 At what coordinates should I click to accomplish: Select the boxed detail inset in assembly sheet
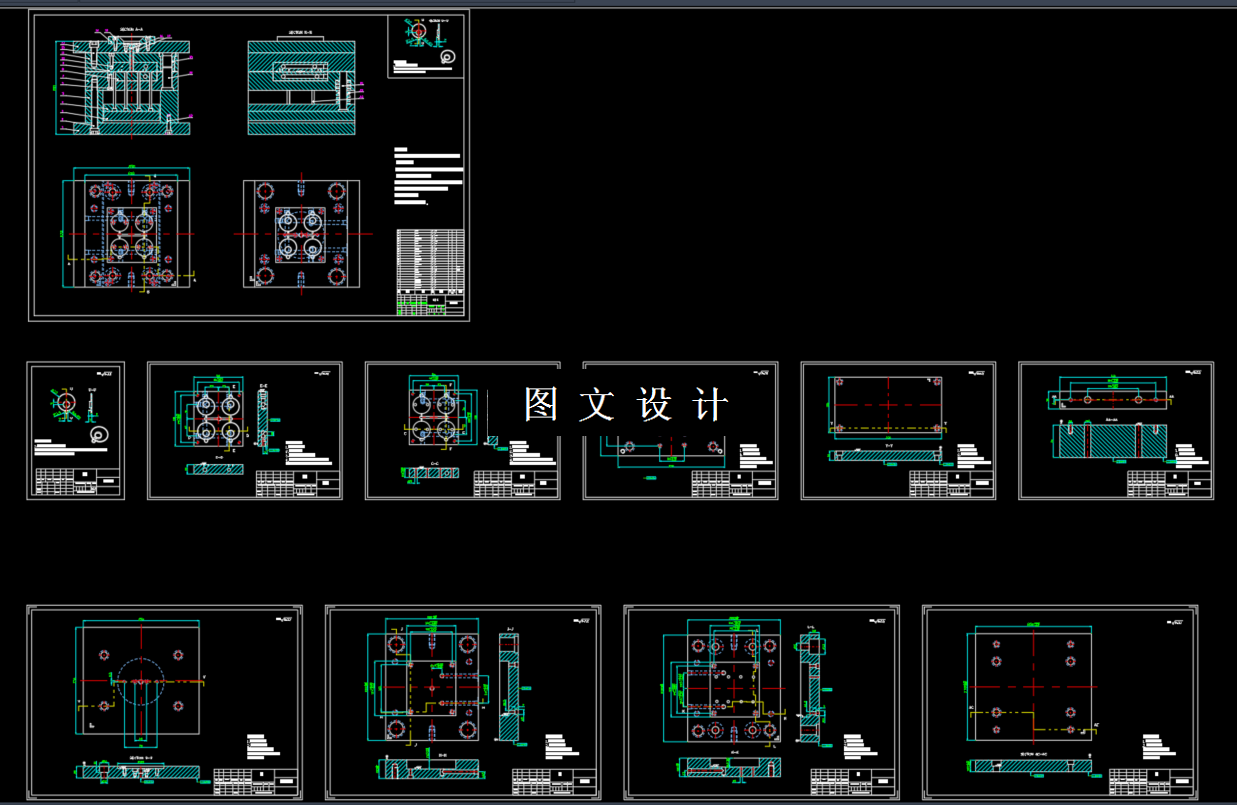click(x=426, y=46)
